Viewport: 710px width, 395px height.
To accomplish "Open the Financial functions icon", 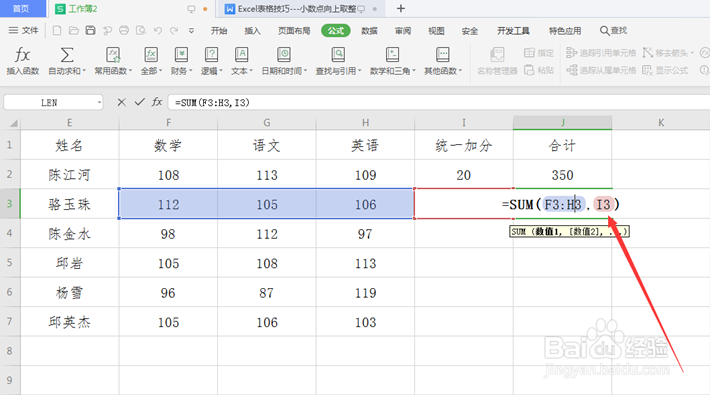I will (x=181, y=55).
